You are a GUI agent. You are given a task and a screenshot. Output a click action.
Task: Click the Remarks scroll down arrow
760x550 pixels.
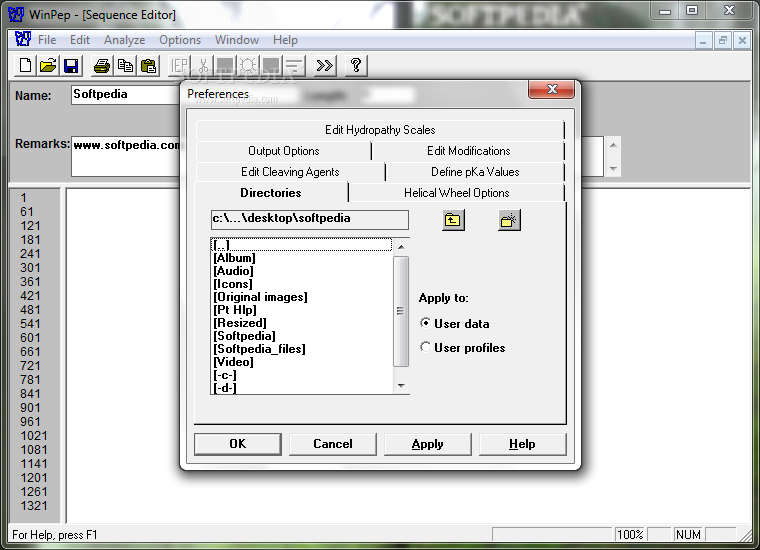[x=613, y=169]
